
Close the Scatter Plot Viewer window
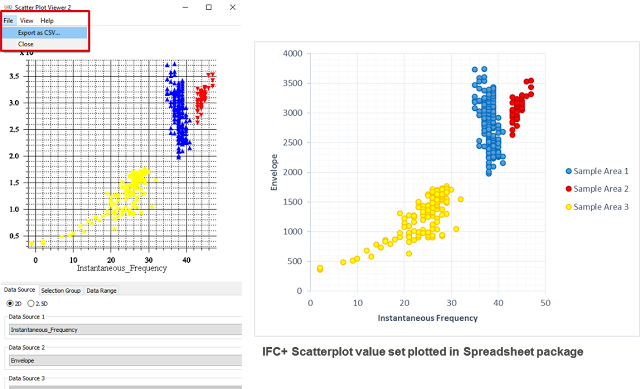pos(233,7)
